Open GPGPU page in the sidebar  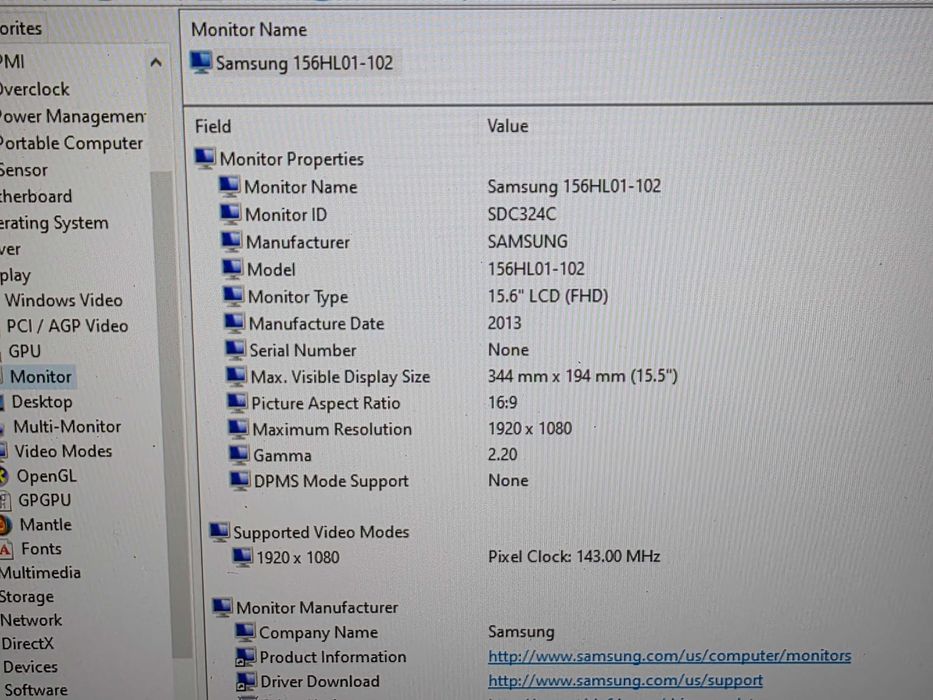point(44,500)
